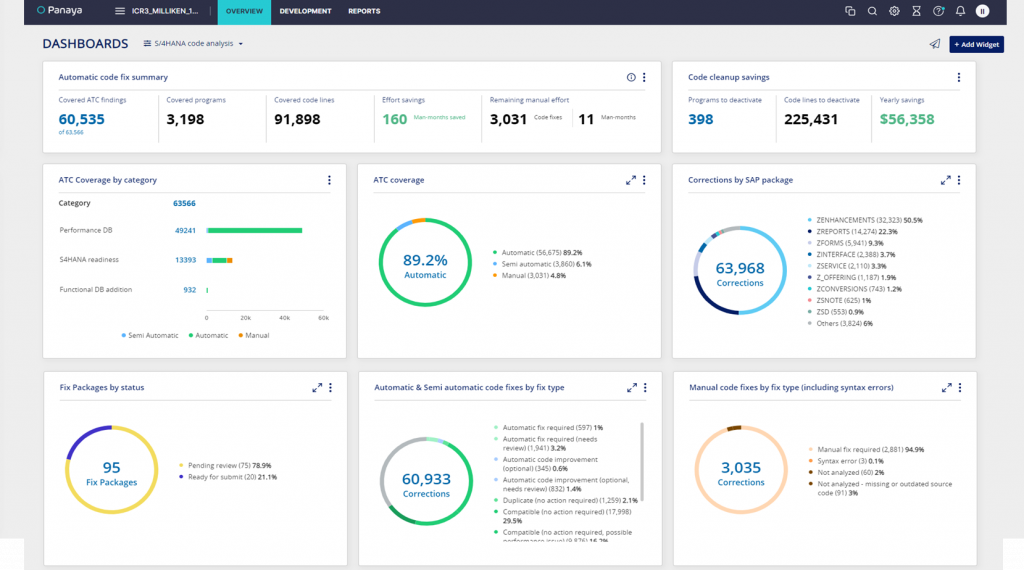The width and height of the screenshot is (1024, 570).
Task: Open the search icon in top bar
Action: [x=872, y=11]
